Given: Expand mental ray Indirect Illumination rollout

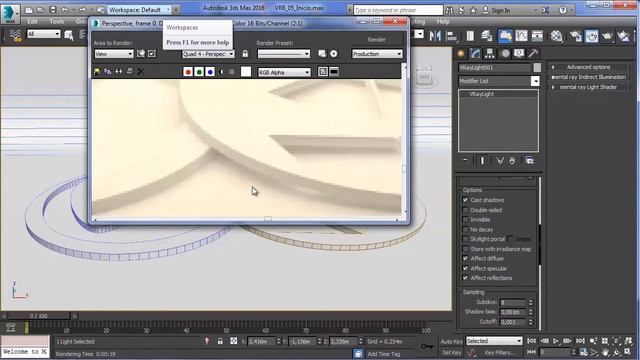Looking at the screenshot, I should (588, 77).
